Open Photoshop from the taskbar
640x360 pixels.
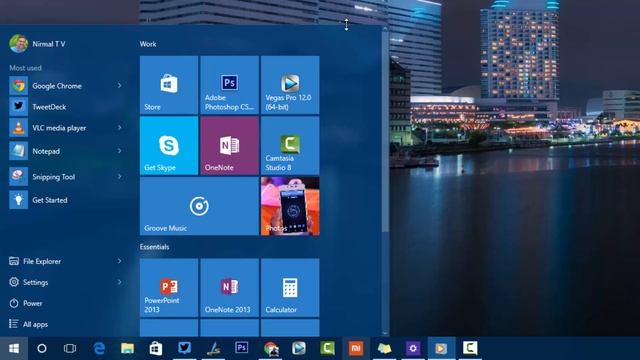(242, 348)
